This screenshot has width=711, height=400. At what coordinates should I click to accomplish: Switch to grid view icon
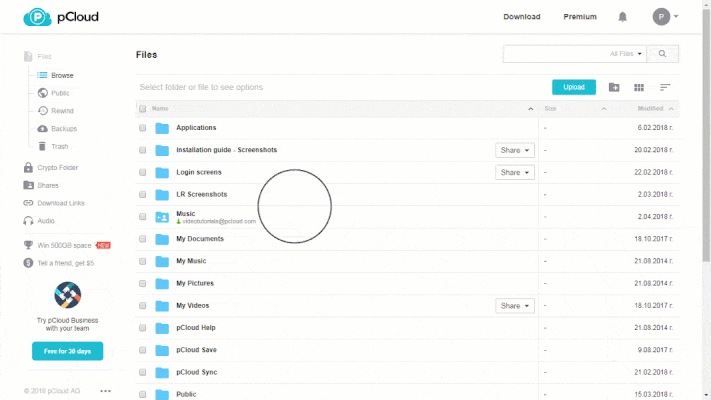639,87
